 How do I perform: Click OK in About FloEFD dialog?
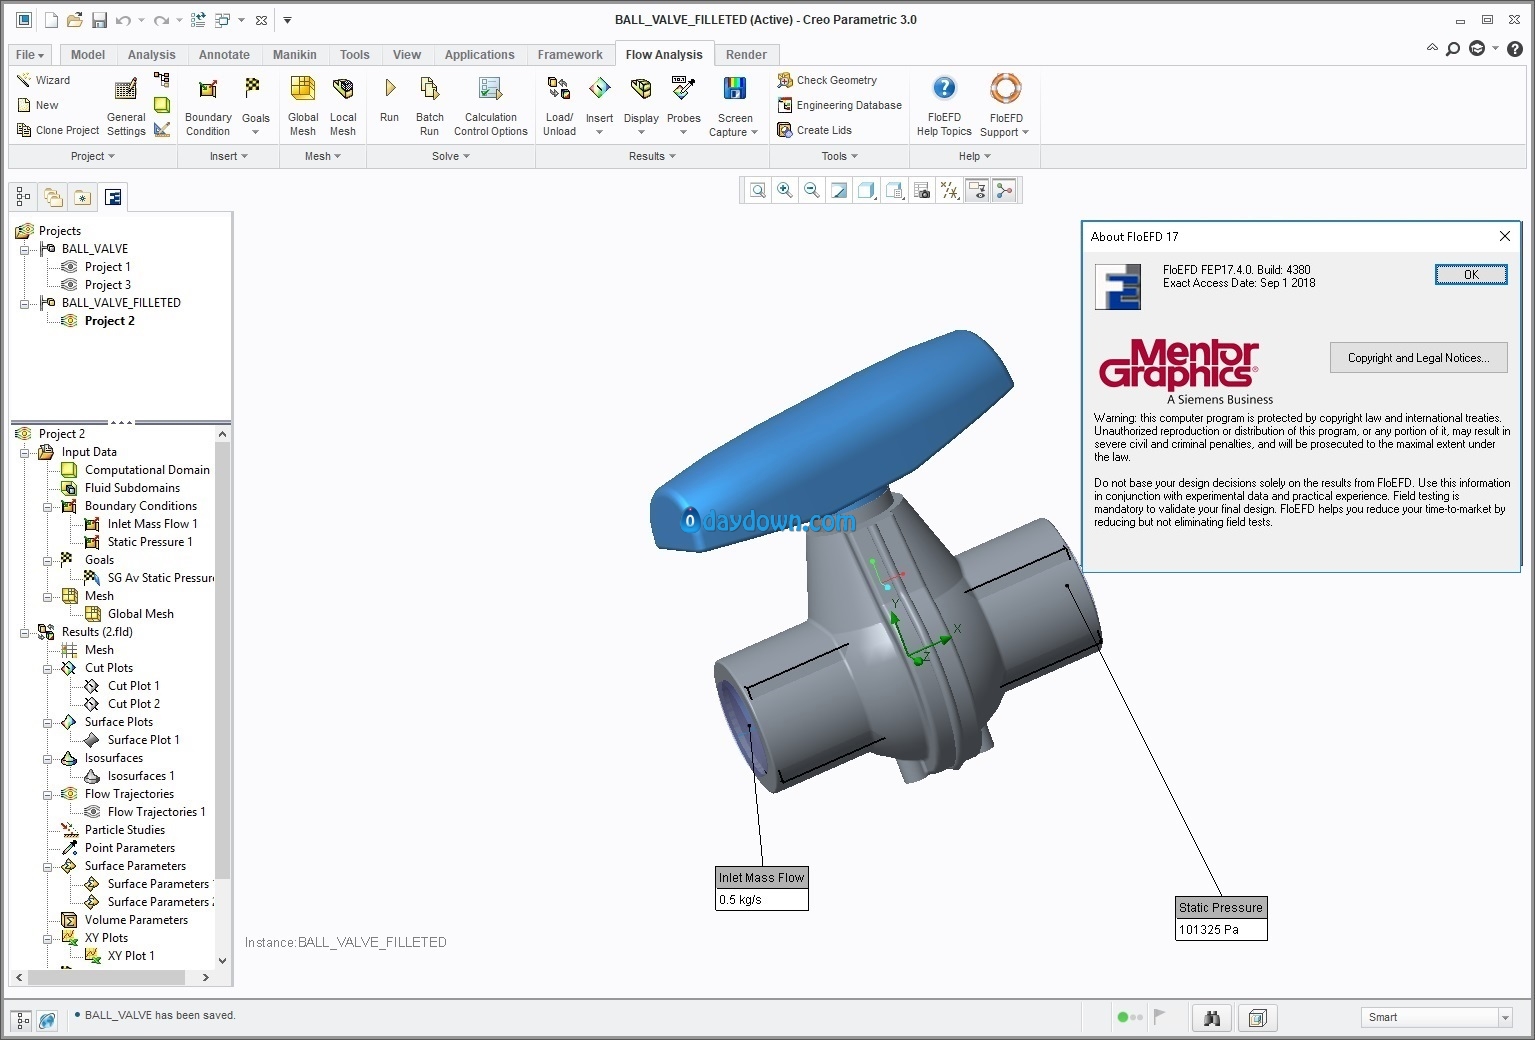(1471, 275)
